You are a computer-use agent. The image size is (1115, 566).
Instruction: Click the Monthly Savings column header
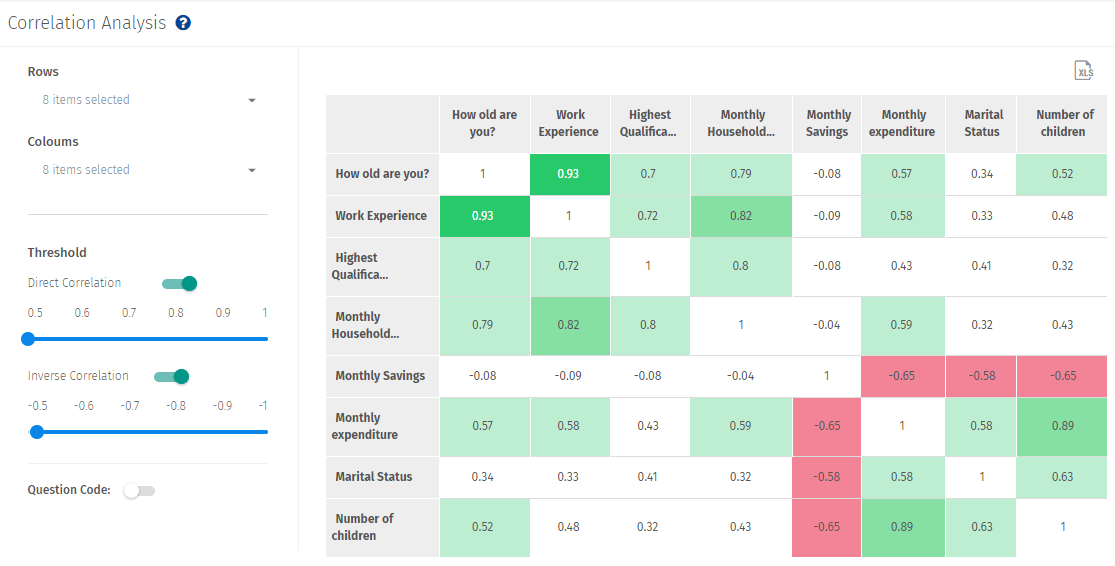click(828, 123)
